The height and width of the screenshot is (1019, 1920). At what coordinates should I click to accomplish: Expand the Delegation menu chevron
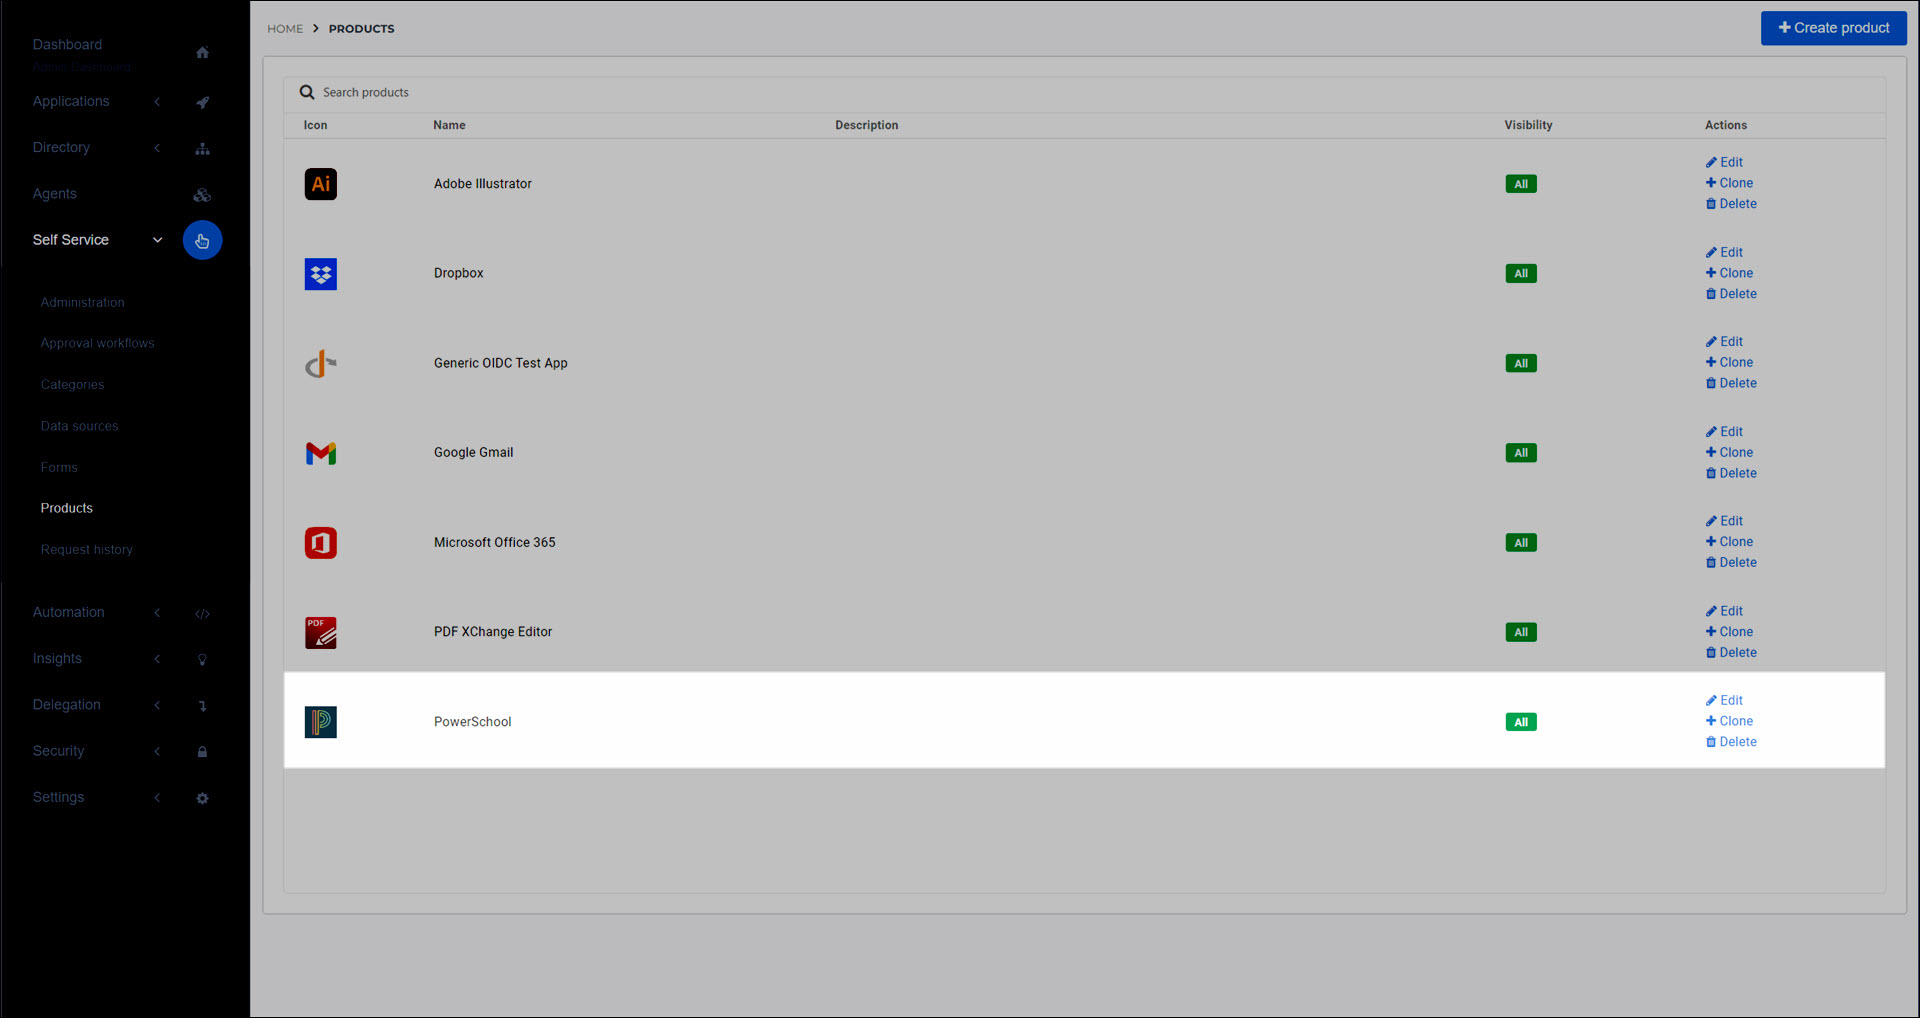pos(157,705)
